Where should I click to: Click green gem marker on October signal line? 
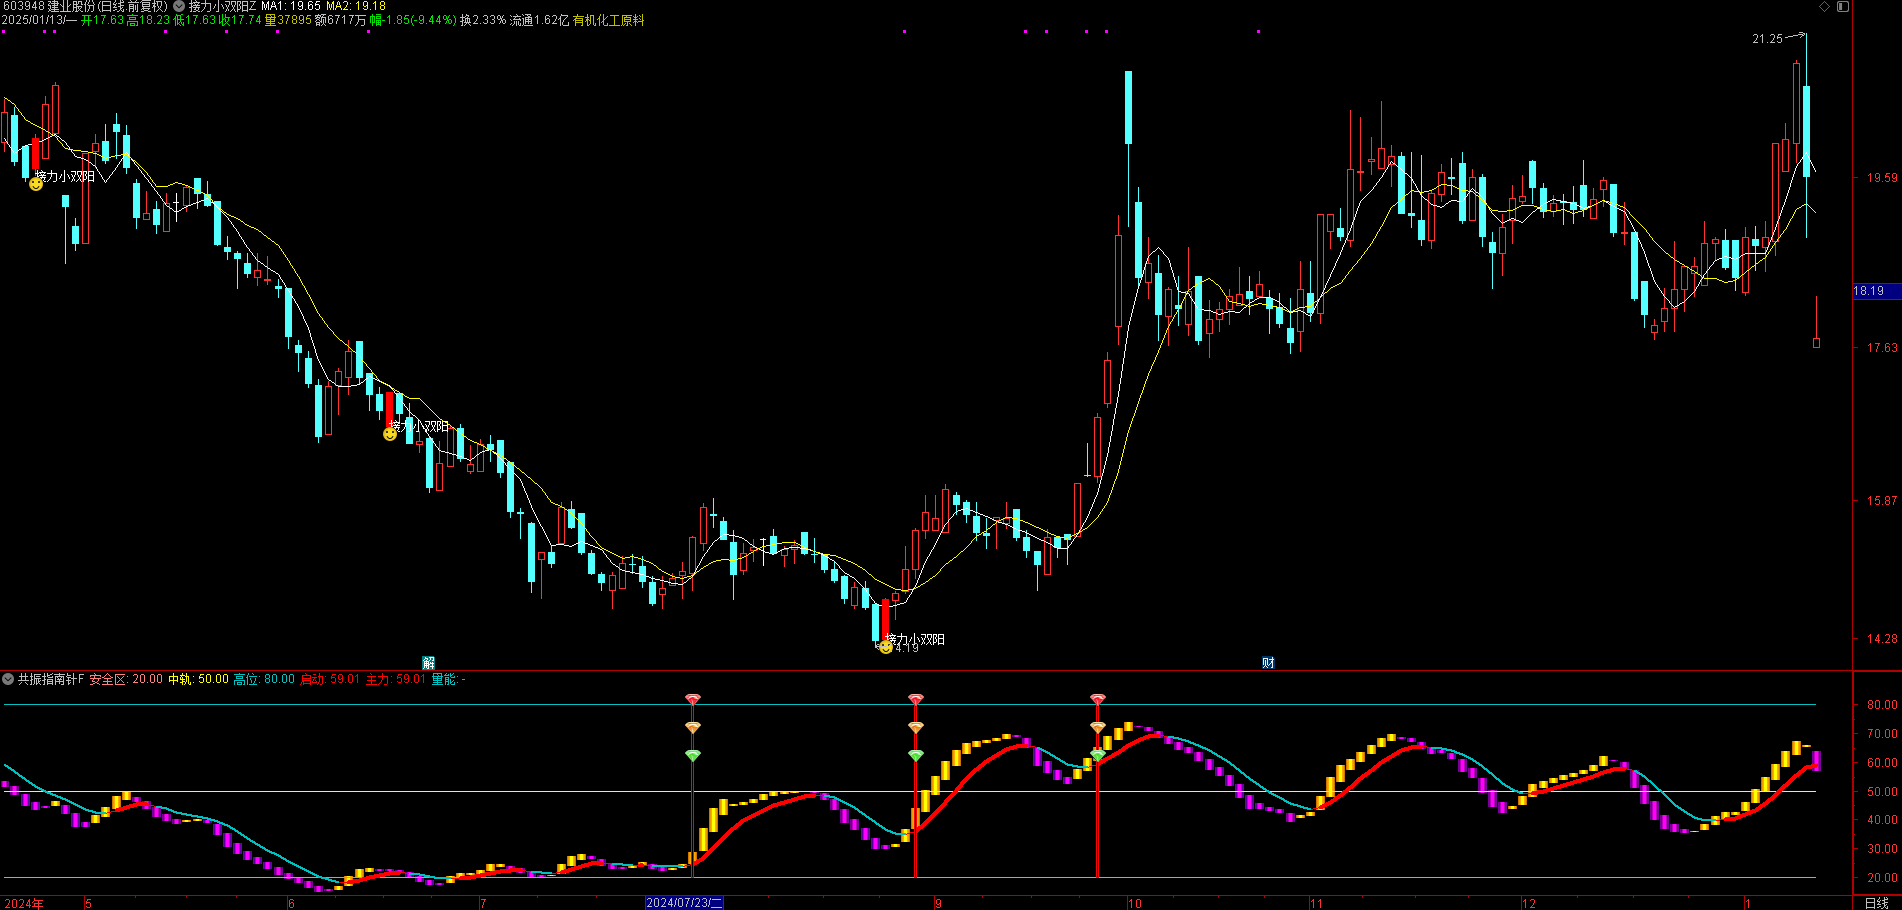tap(1097, 755)
